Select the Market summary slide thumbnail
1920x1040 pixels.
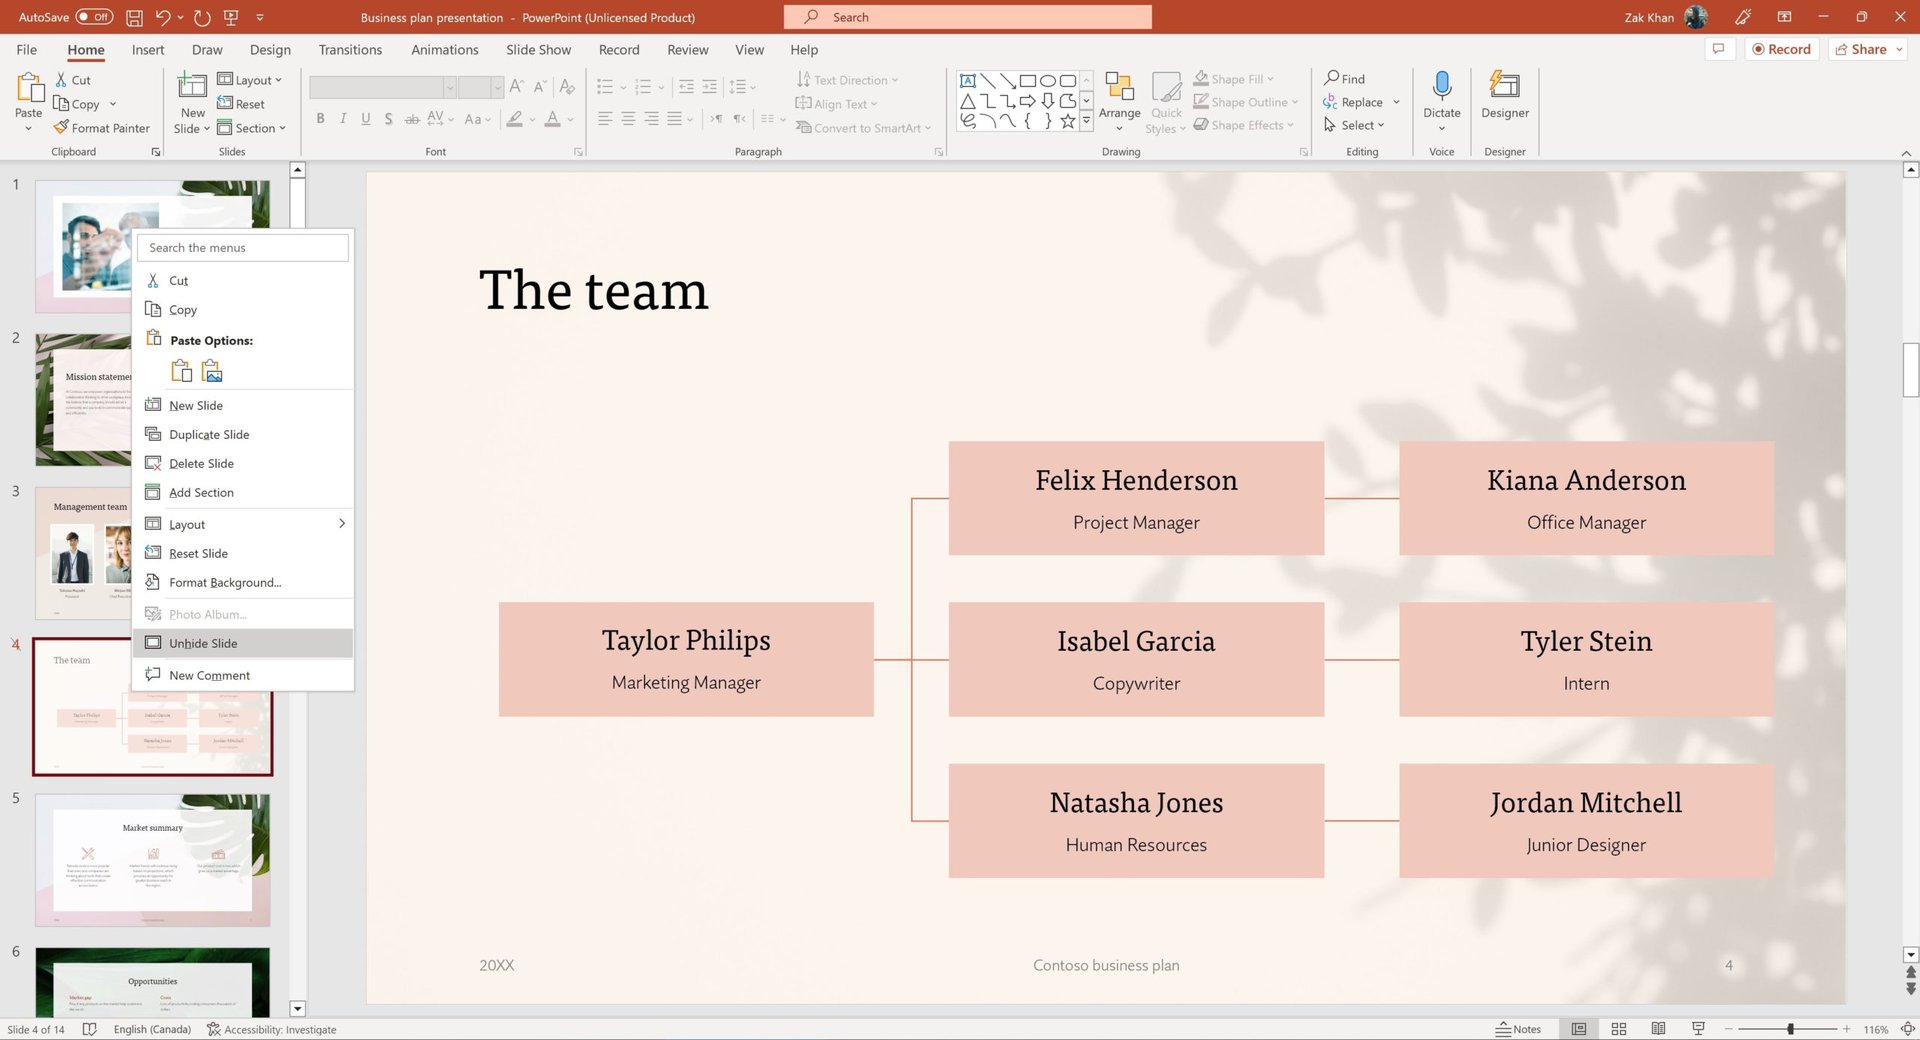point(152,860)
